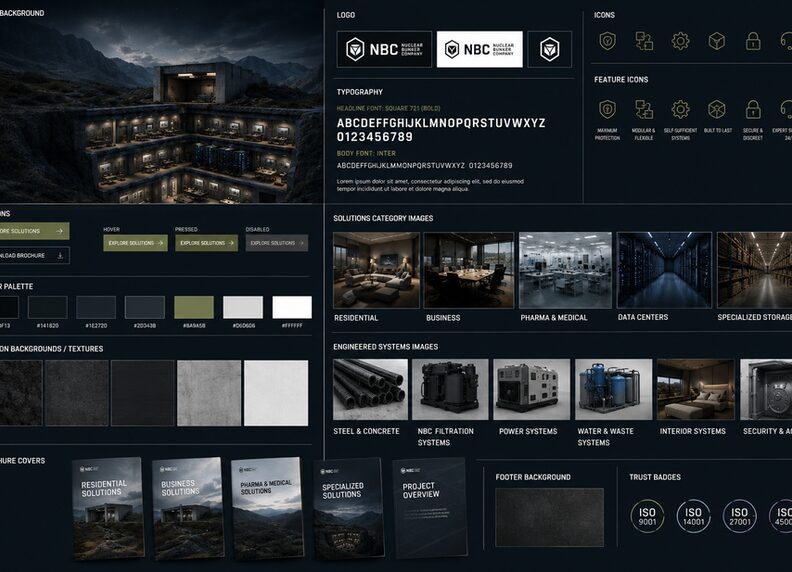The width and height of the screenshot is (792, 572).
Task: Open the Specialized Storage category image
Action: [755, 270]
